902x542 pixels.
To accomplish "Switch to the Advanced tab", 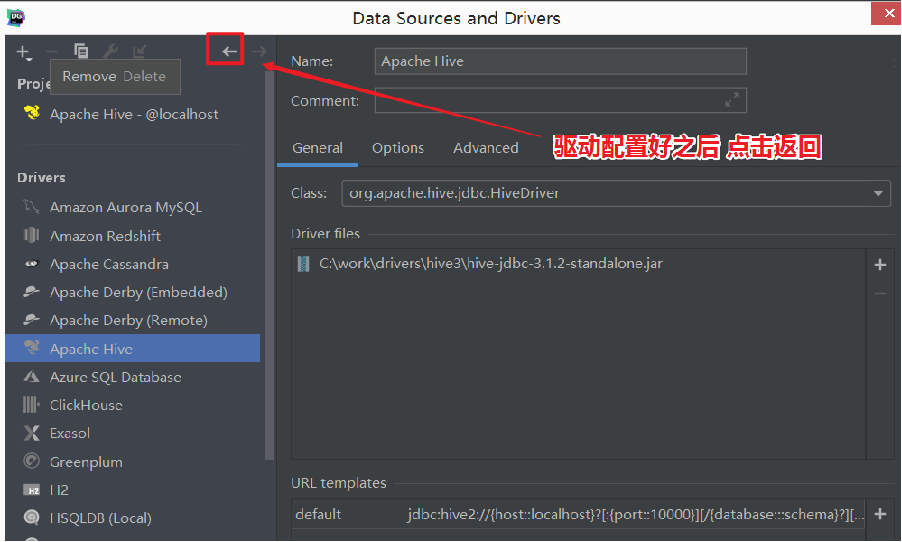I will pyautogui.click(x=485, y=148).
